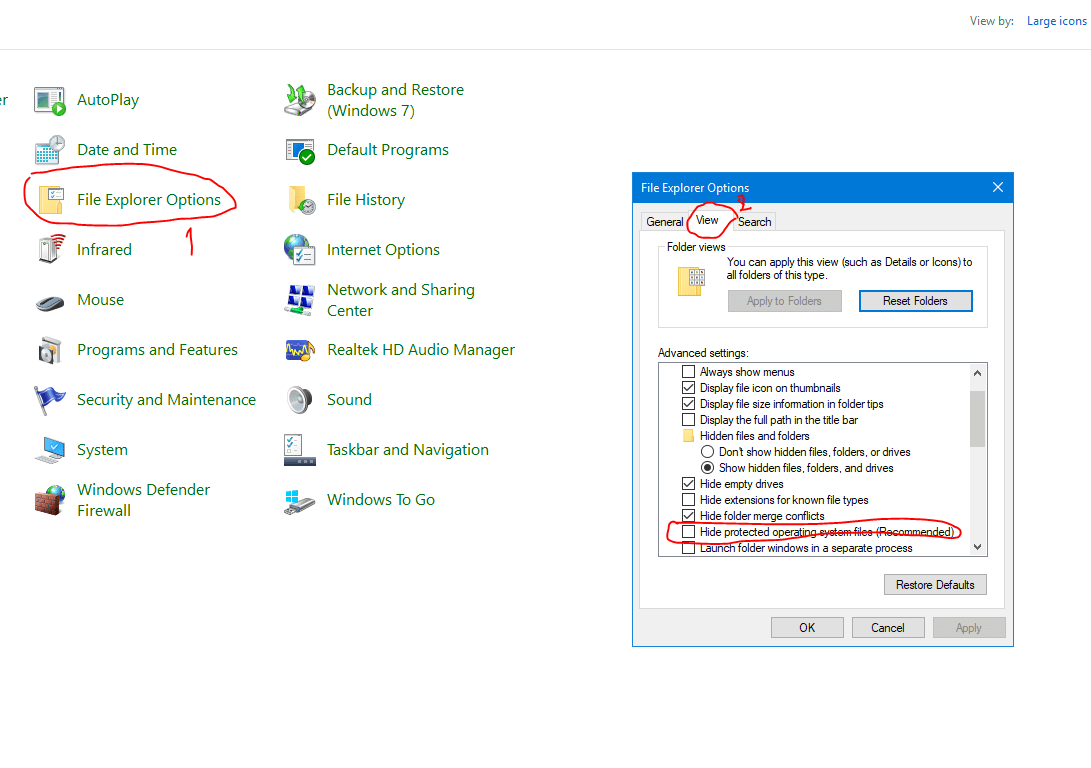Open the Sound speaker icon

(x=300, y=400)
